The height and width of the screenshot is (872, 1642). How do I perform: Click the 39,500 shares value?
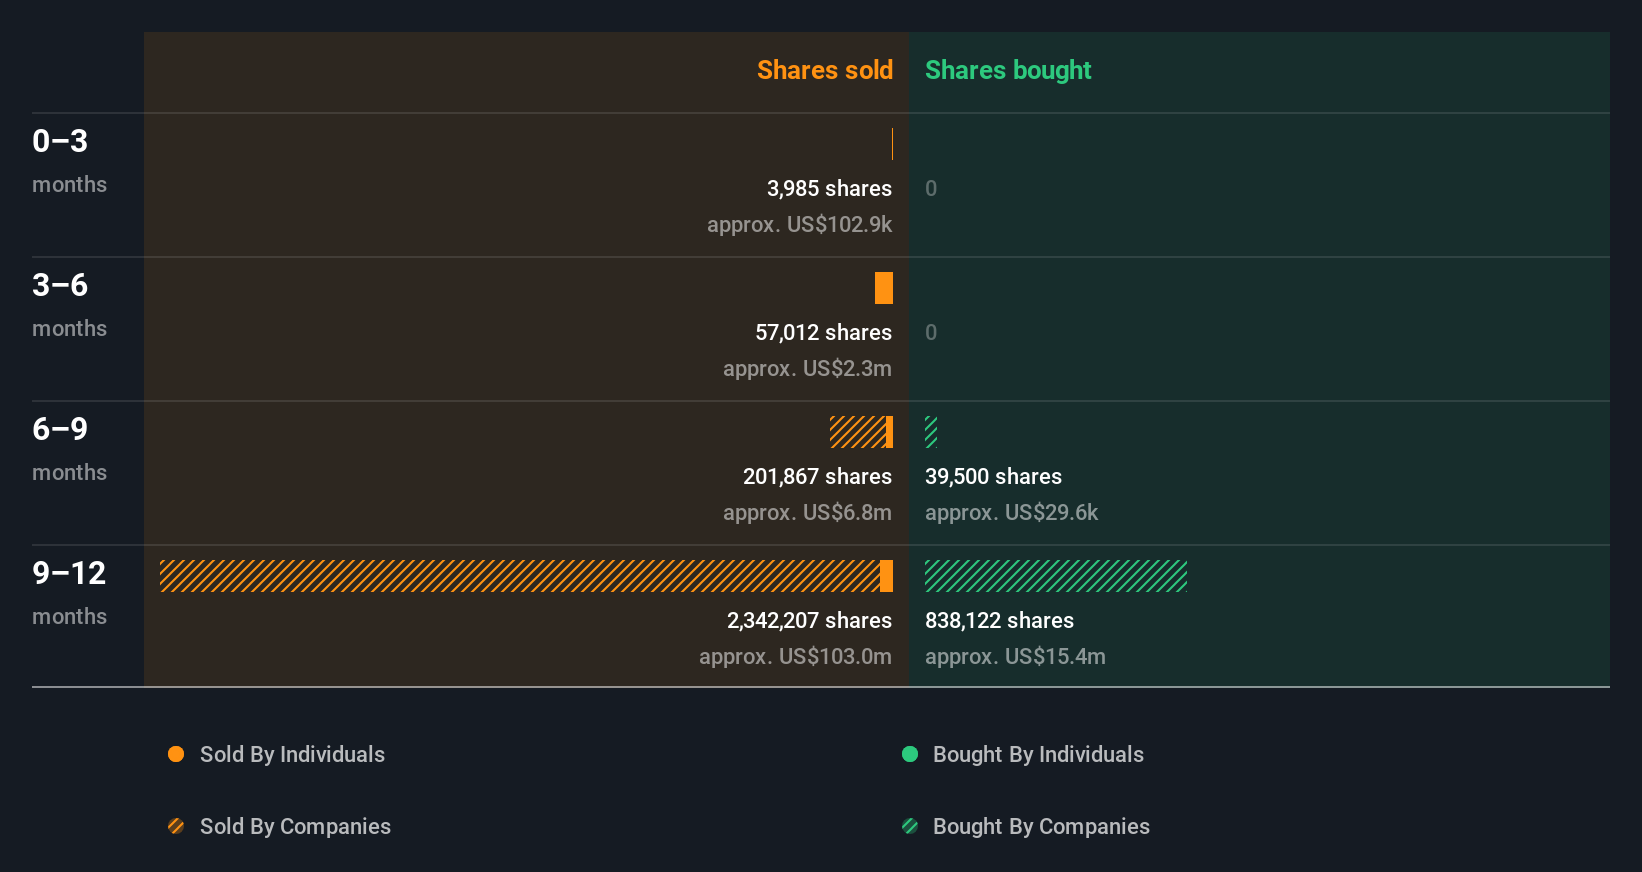click(993, 476)
